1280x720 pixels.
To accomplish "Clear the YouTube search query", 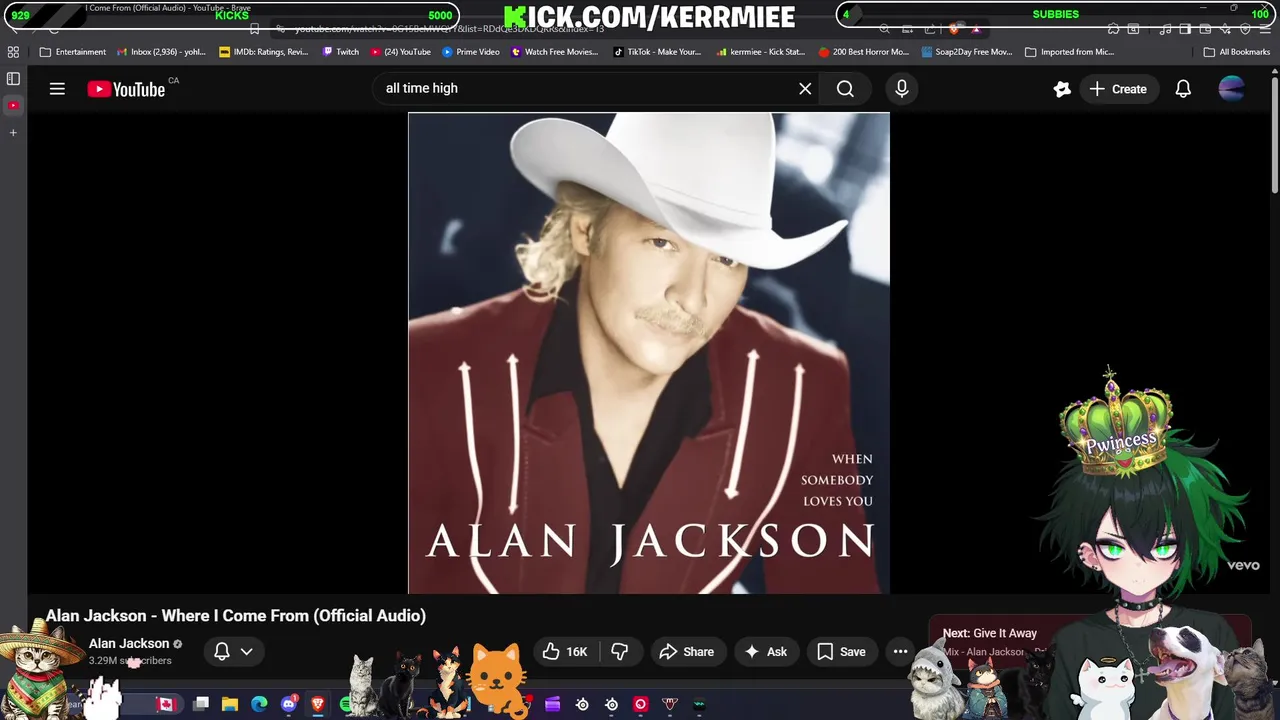I will point(805,89).
